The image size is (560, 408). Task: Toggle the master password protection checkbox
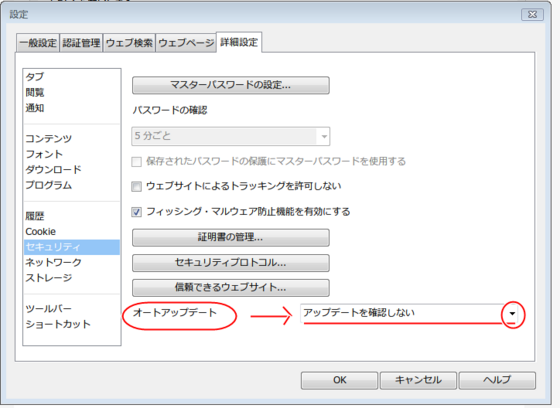(136, 162)
